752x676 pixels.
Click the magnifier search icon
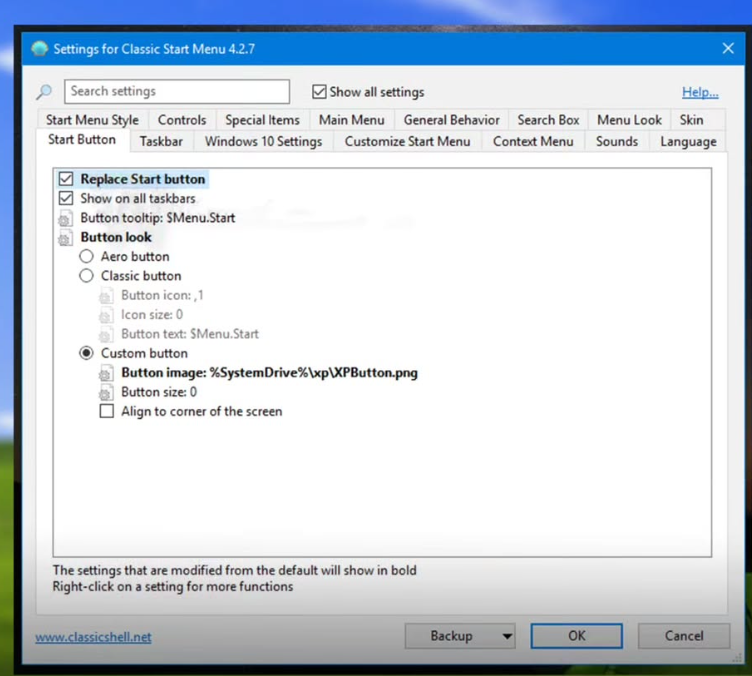click(x=44, y=92)
